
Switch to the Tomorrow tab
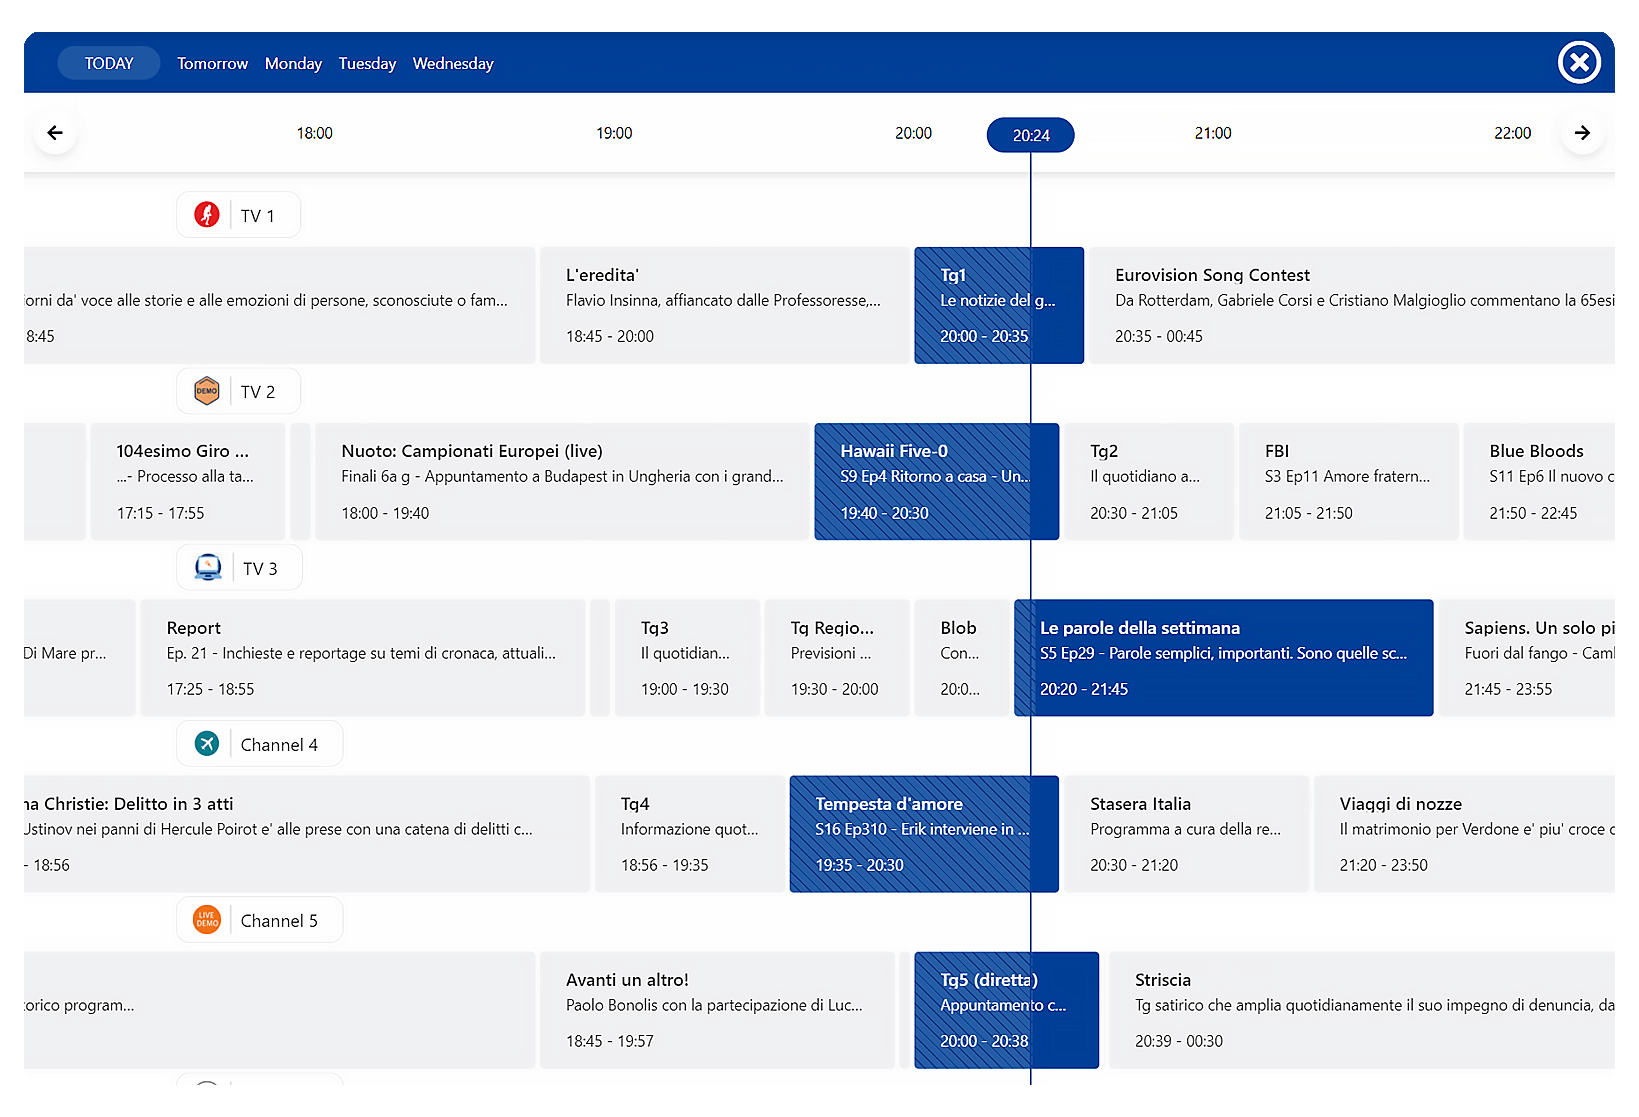(212, 63)
